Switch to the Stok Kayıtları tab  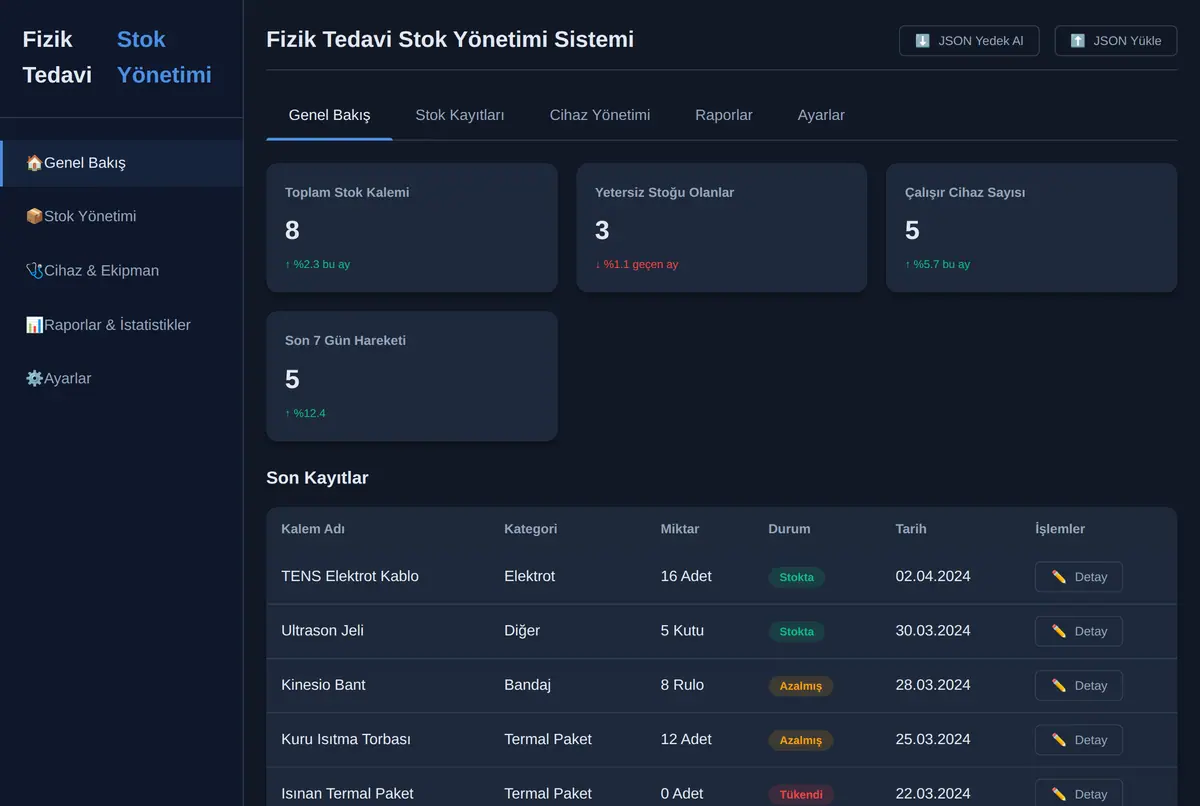[460, 115]
